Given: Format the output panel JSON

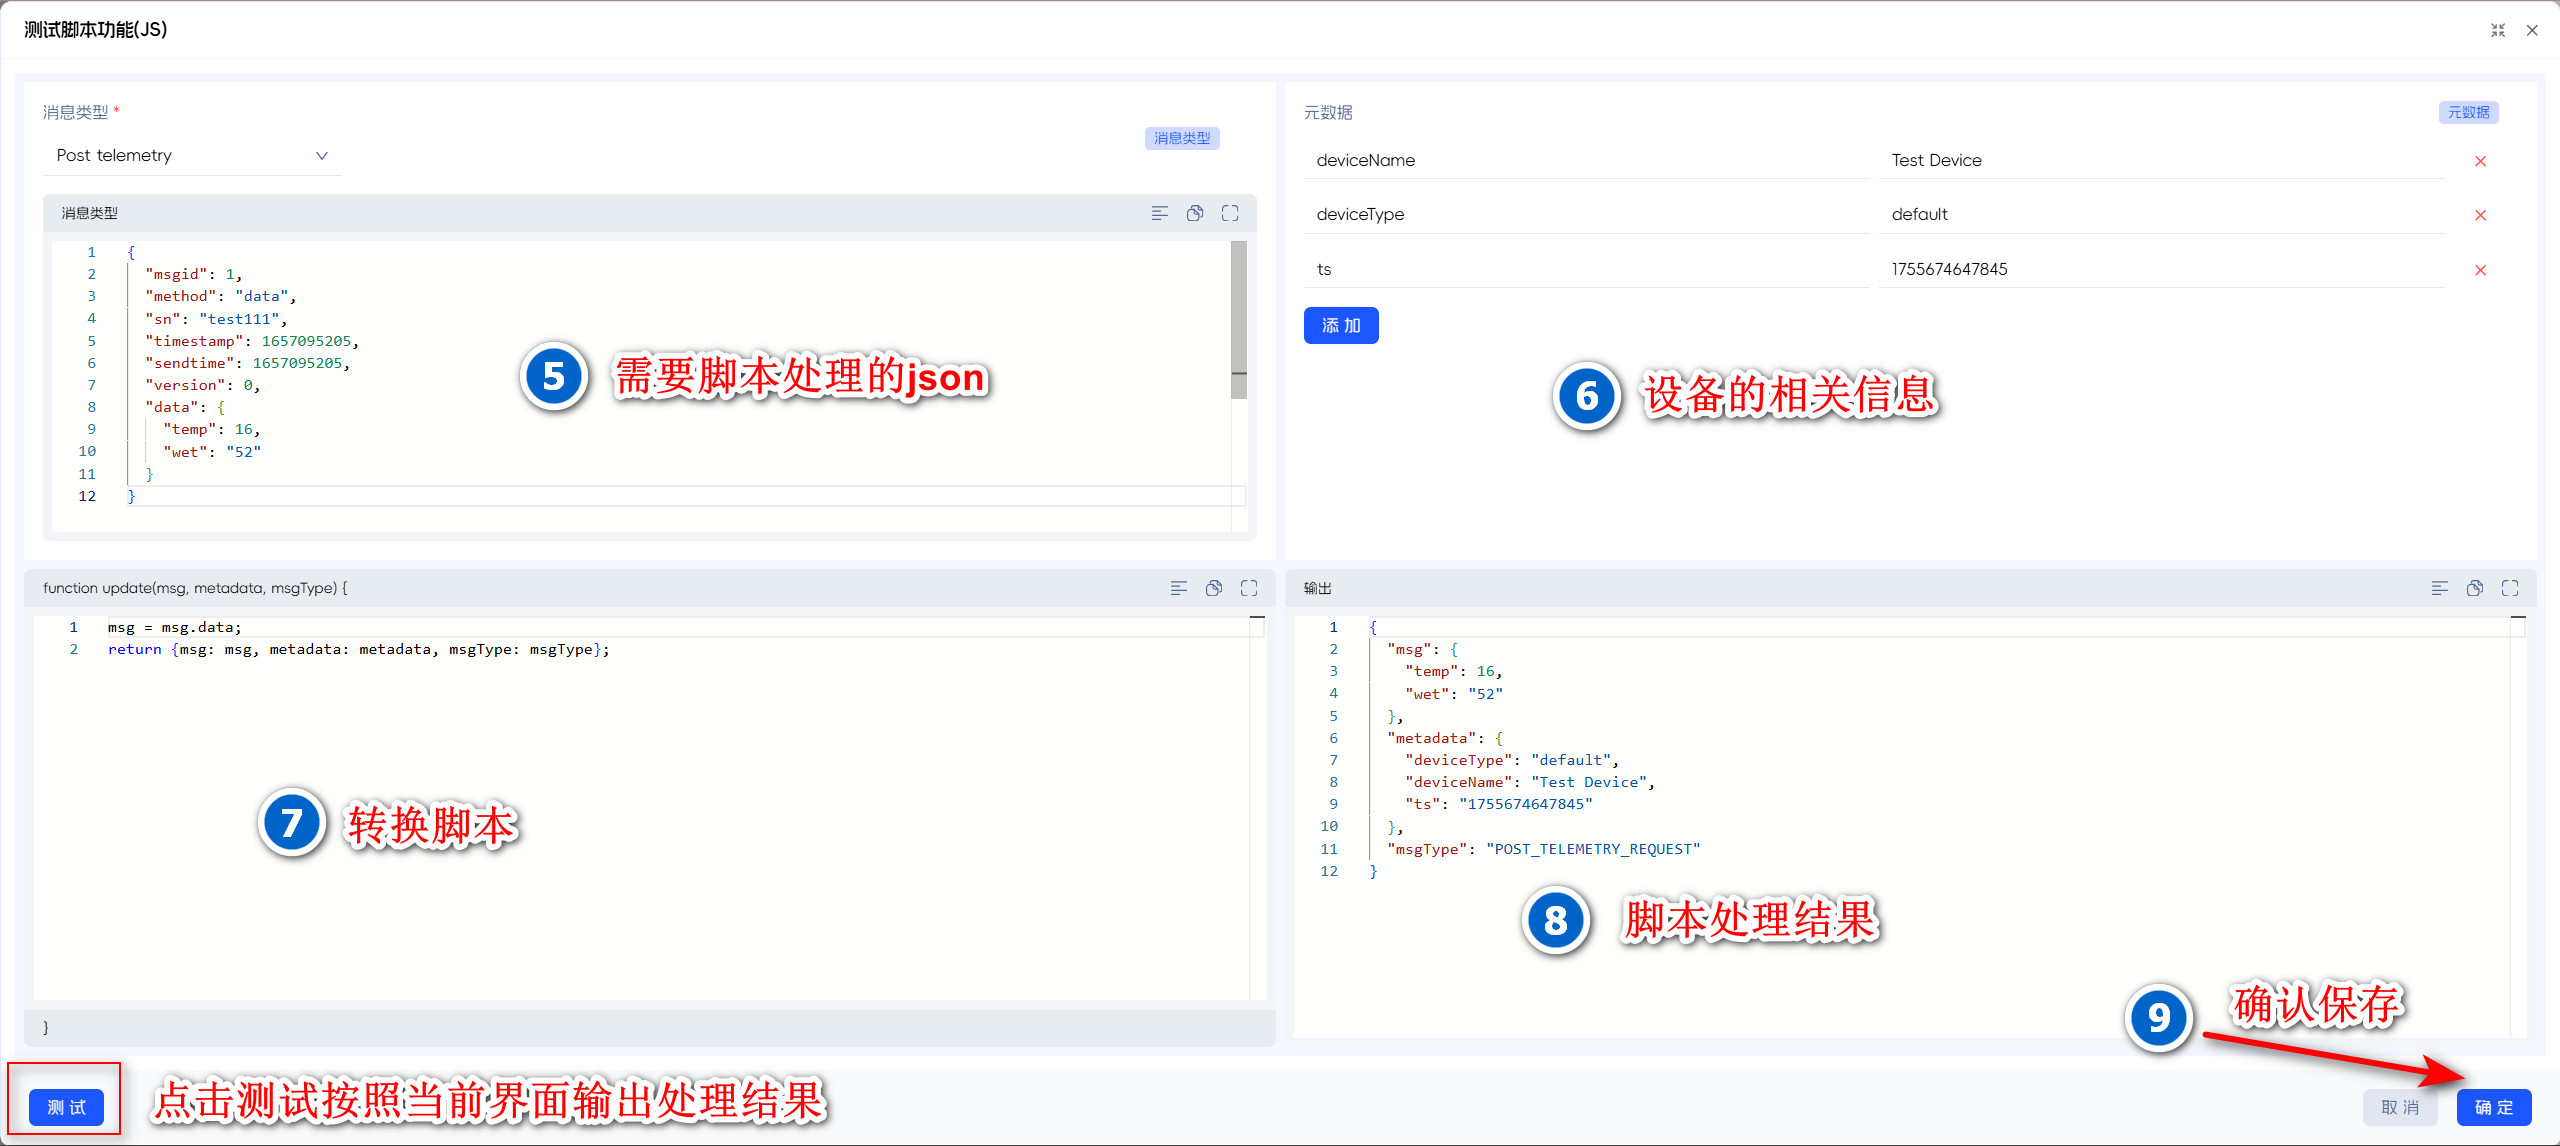Looking at the screenshot, I should click(x=2439, y=588).
